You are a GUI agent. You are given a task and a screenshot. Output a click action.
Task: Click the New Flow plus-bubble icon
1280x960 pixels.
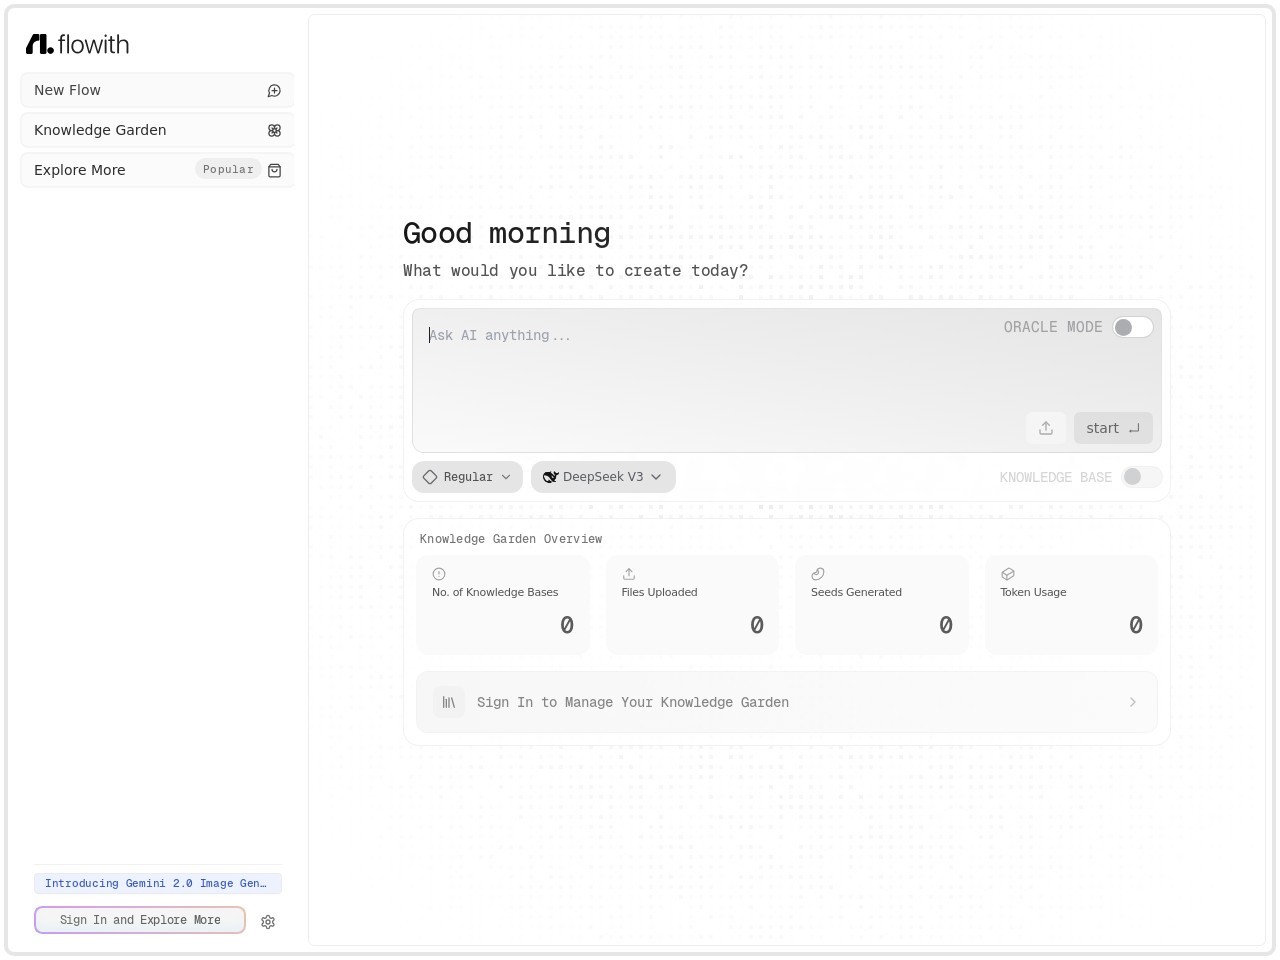pos(274,91)
